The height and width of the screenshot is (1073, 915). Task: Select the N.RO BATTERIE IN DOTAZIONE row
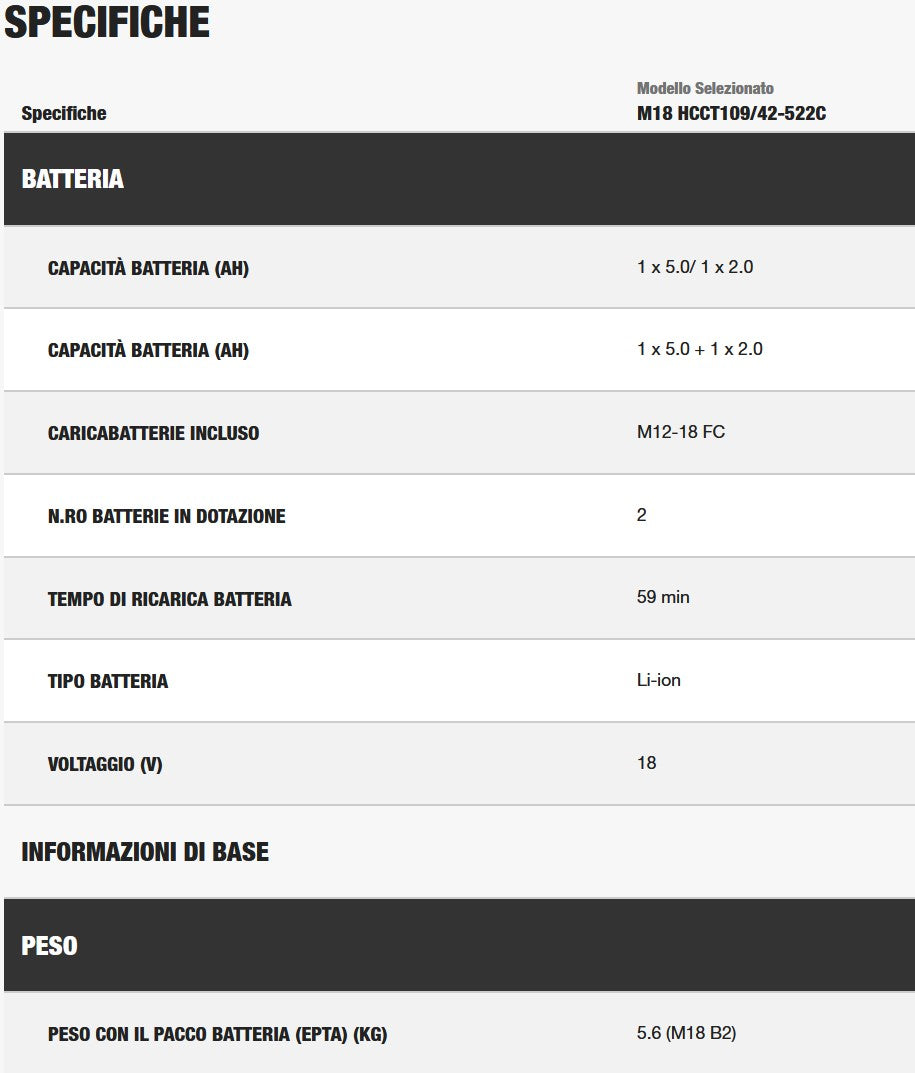click(459, 515)
